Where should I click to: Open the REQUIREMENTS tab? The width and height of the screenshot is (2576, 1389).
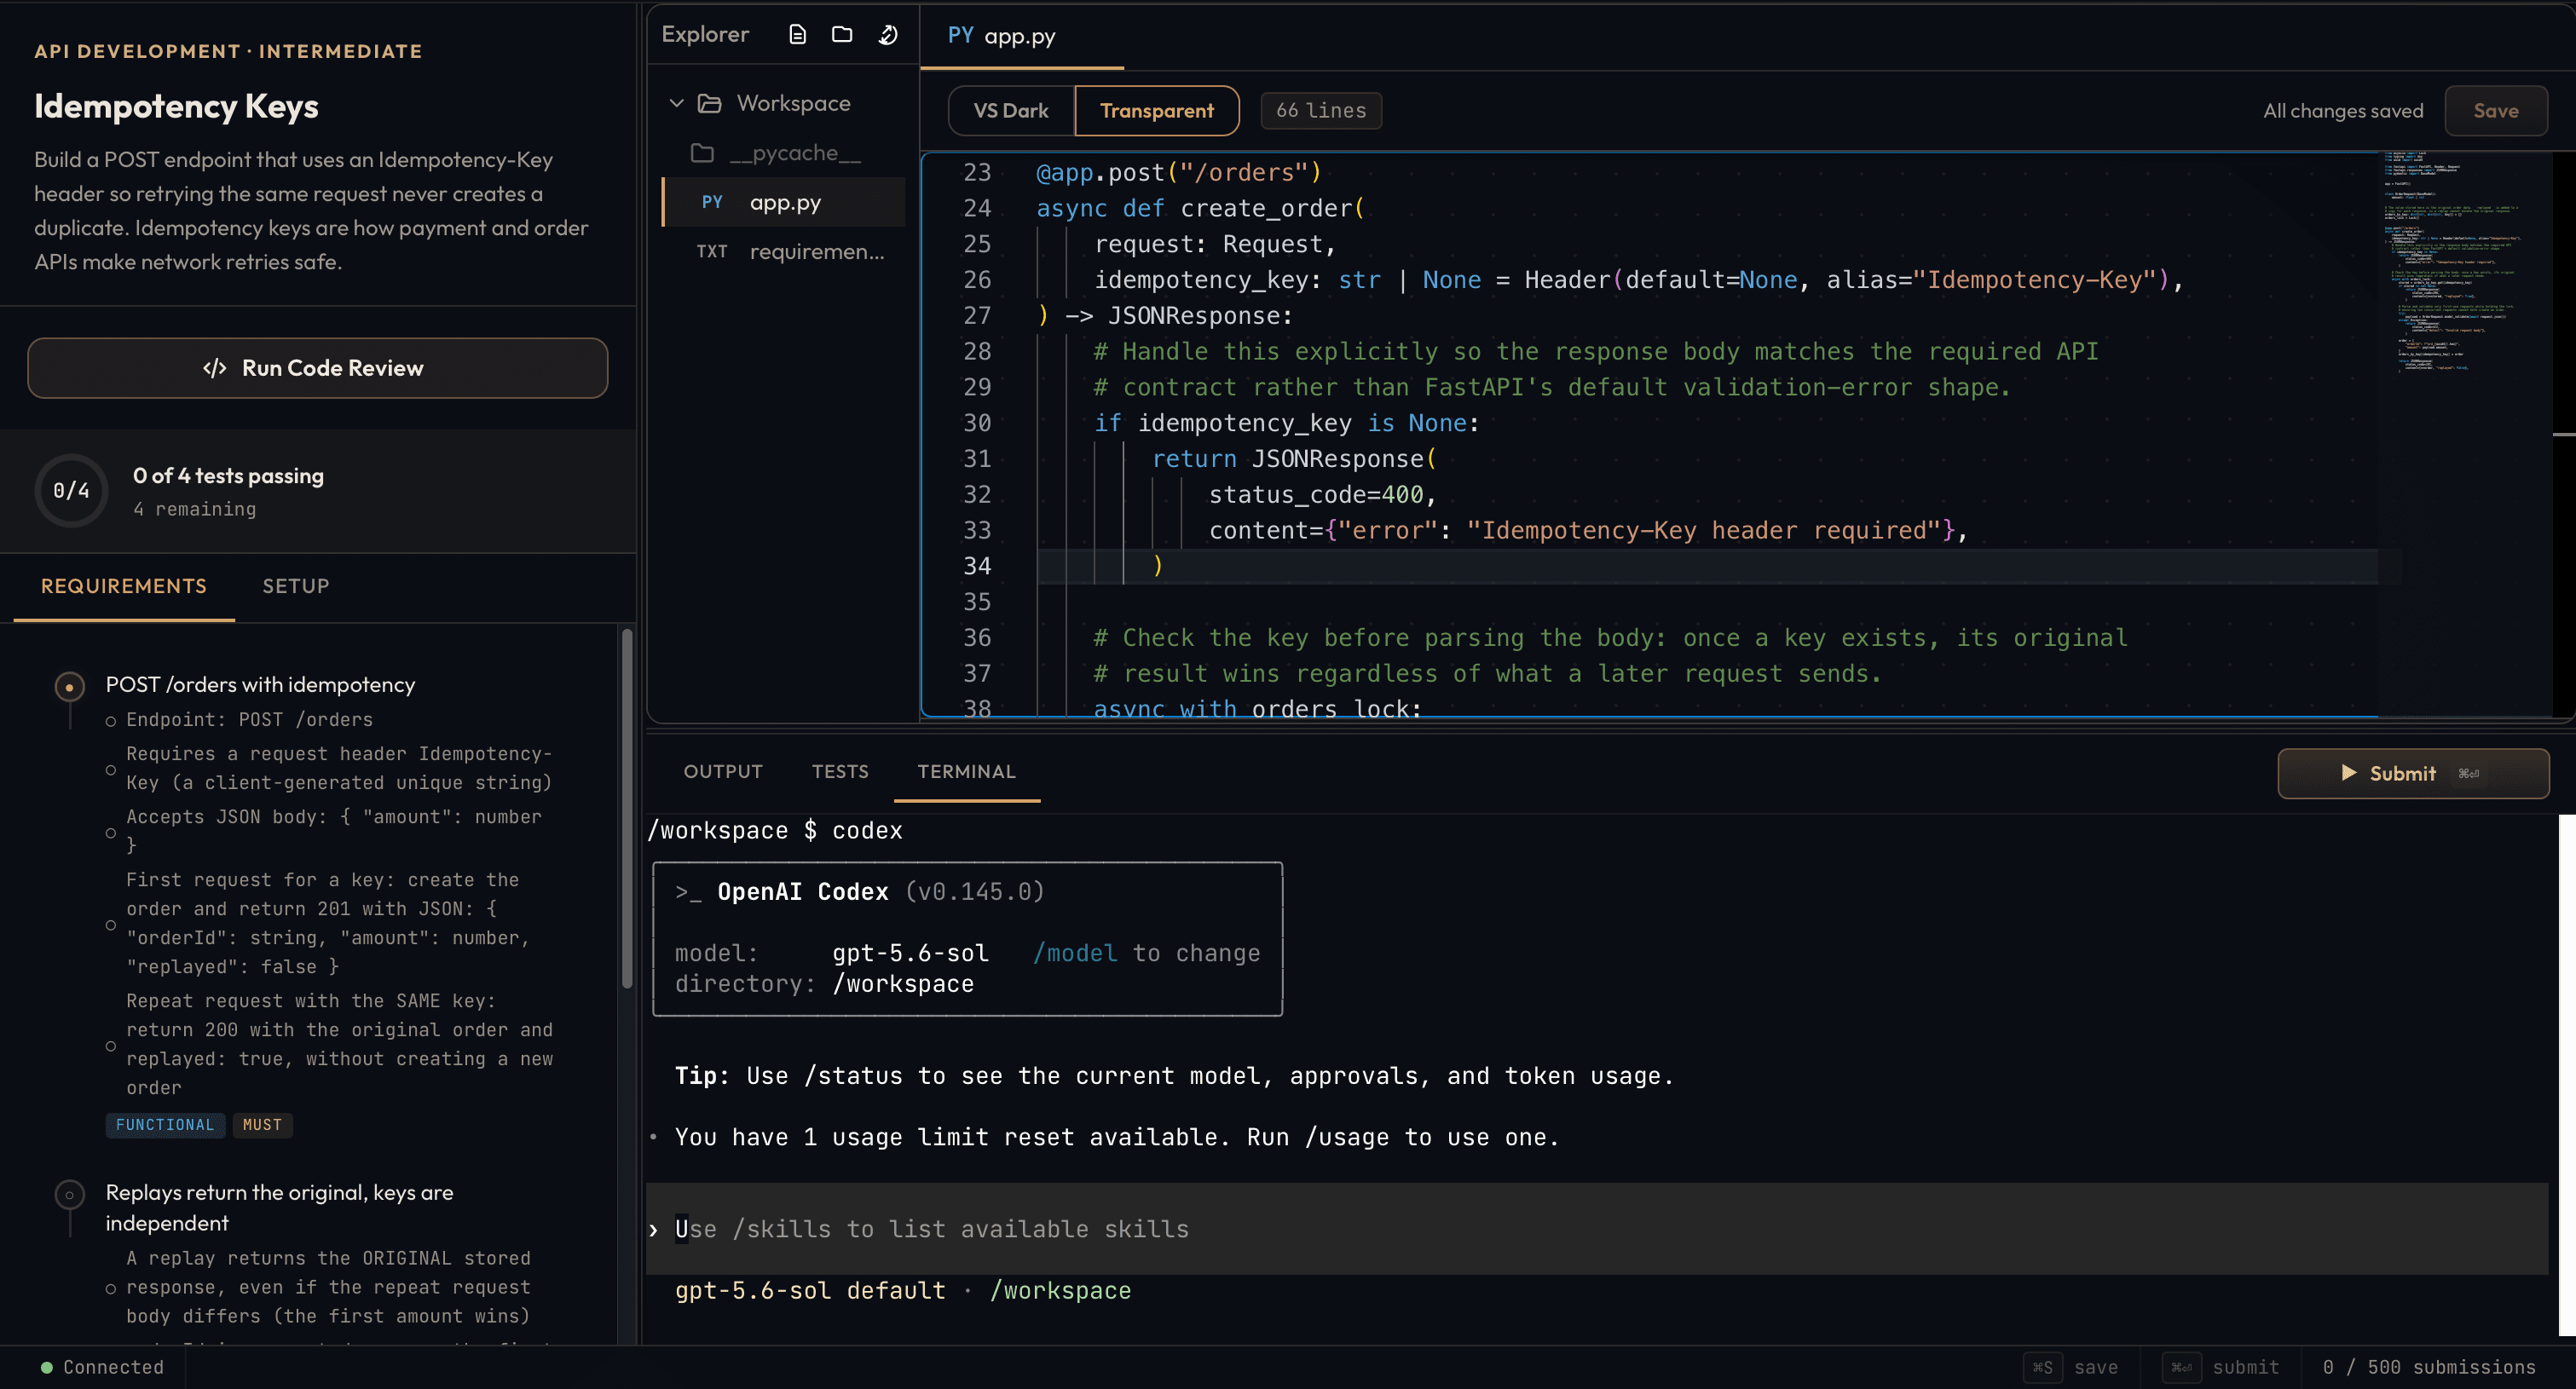click(x=124, y=586)
